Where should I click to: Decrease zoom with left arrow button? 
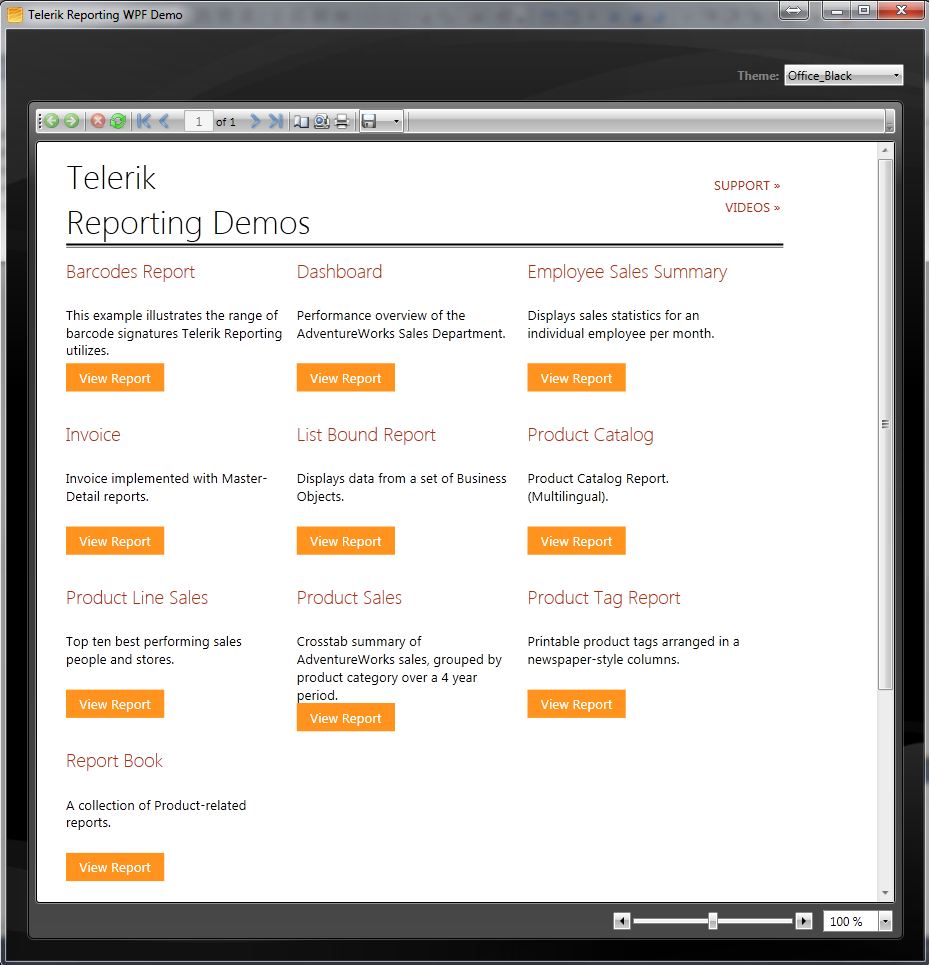click(x=621, y=921)
